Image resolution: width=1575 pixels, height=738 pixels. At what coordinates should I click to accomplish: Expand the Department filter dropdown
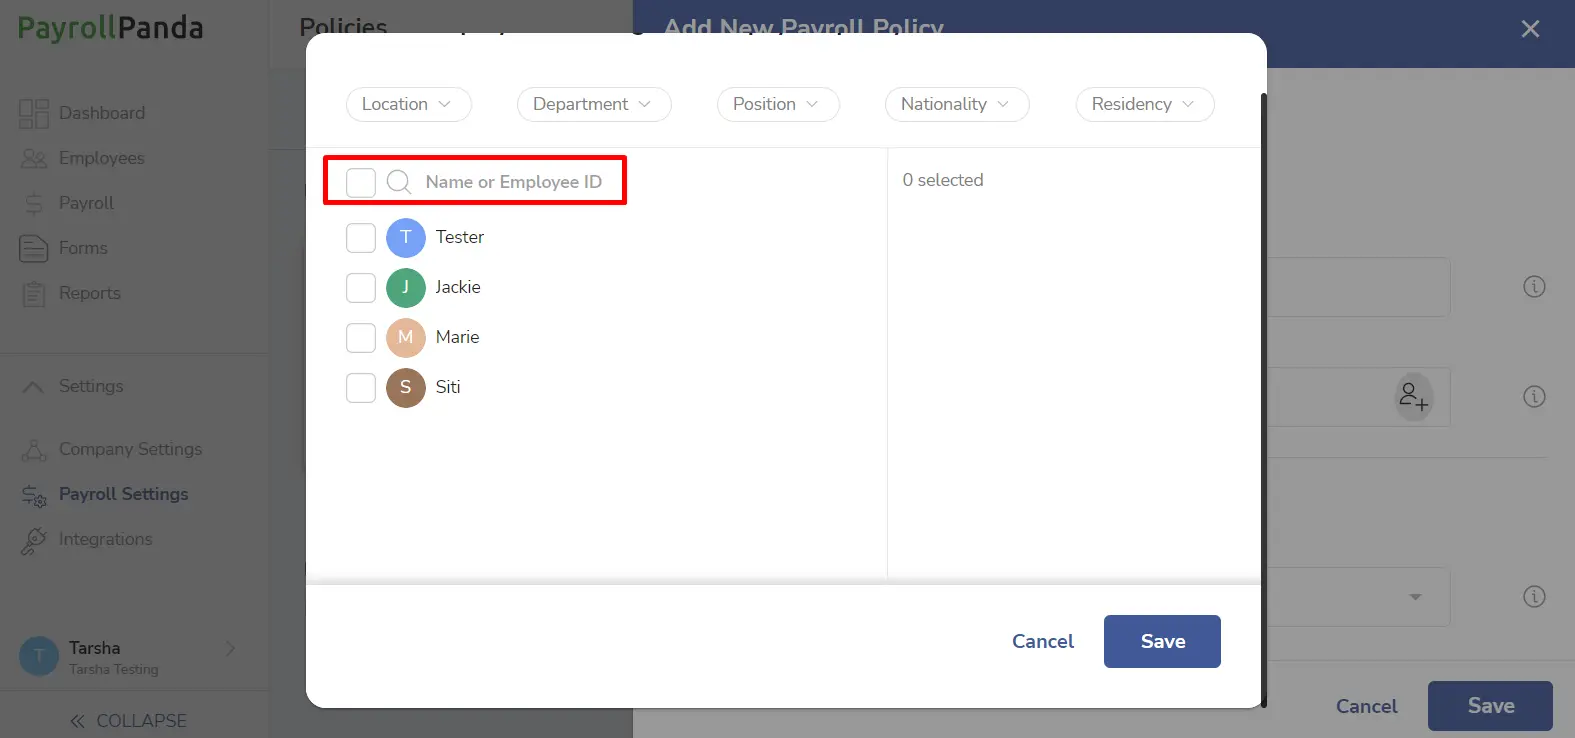click(594, 104)
